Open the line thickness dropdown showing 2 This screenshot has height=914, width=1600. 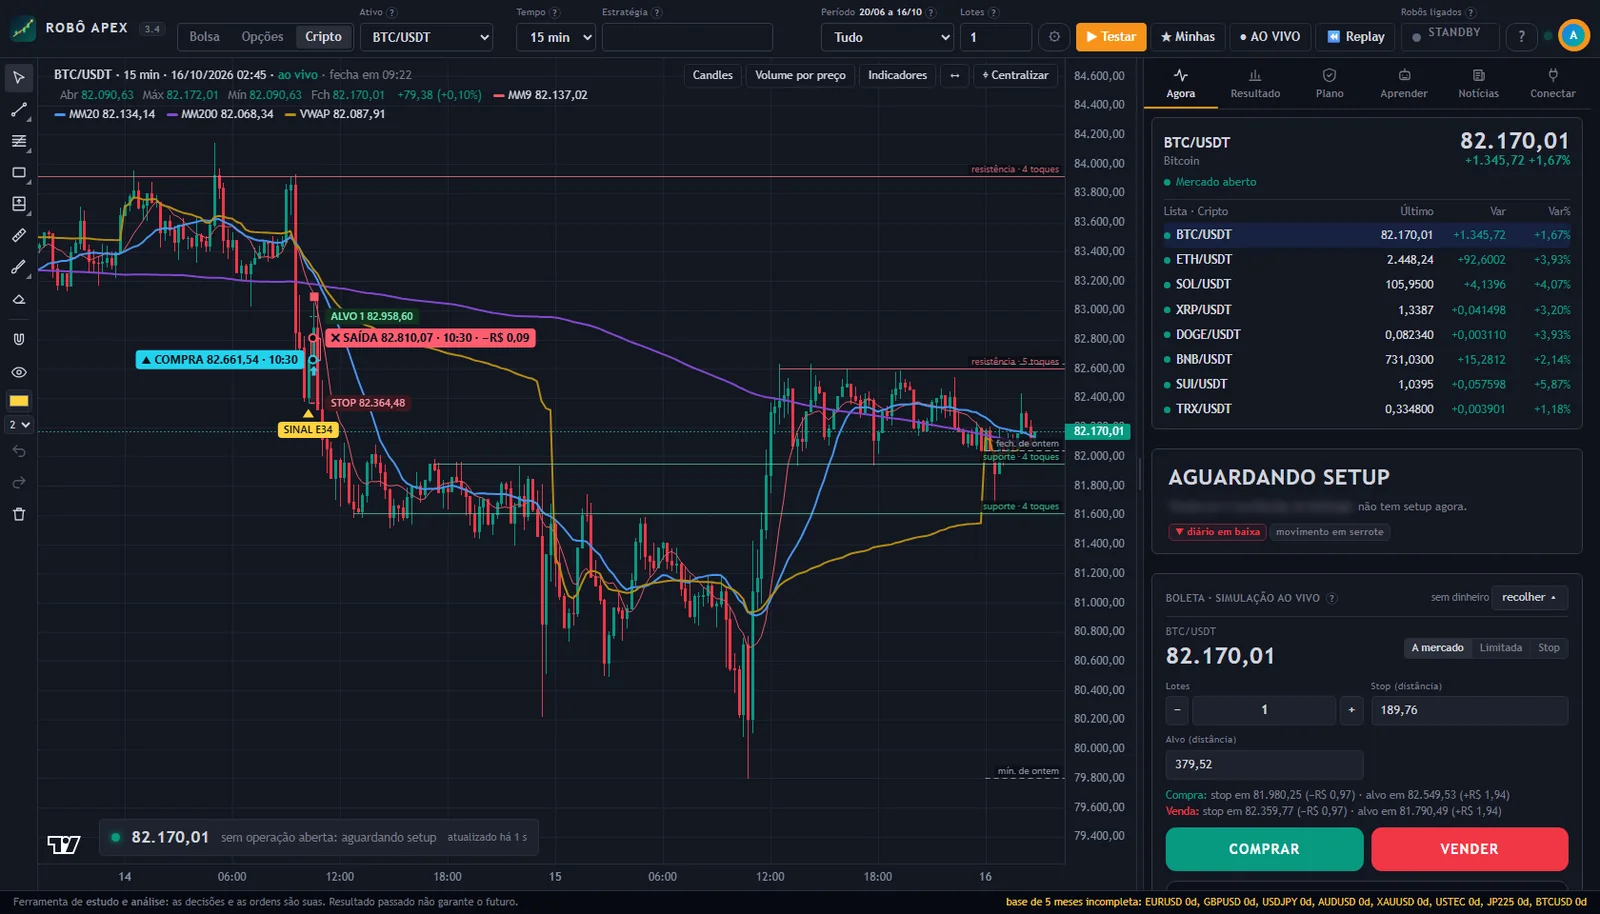[x=19, y=425]
